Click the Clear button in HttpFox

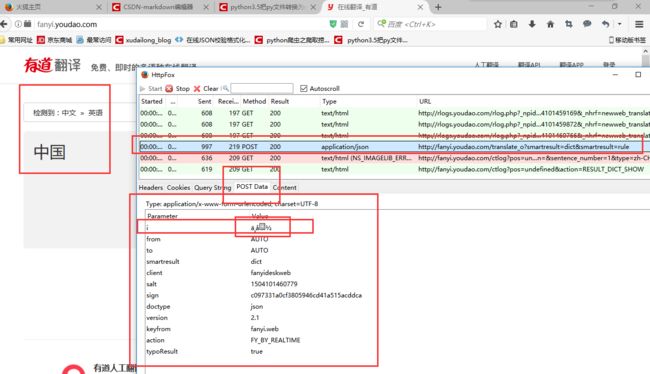206,88
